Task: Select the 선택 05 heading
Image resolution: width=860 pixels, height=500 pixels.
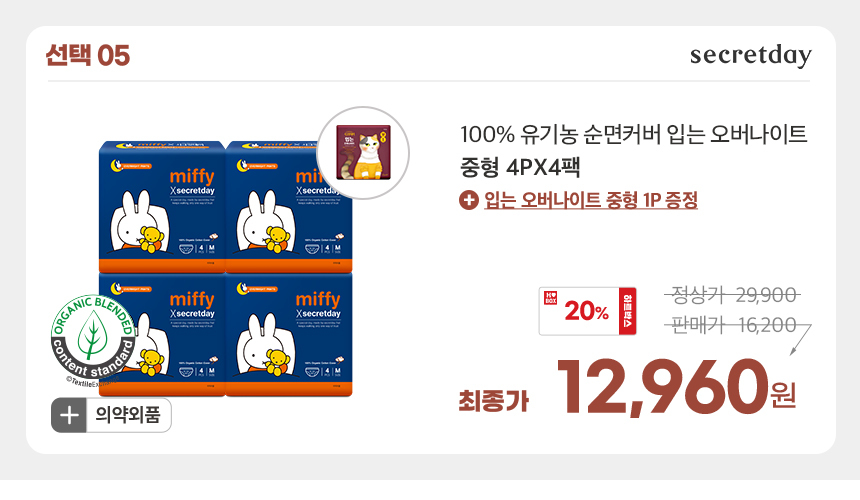Action: [88, 55]
